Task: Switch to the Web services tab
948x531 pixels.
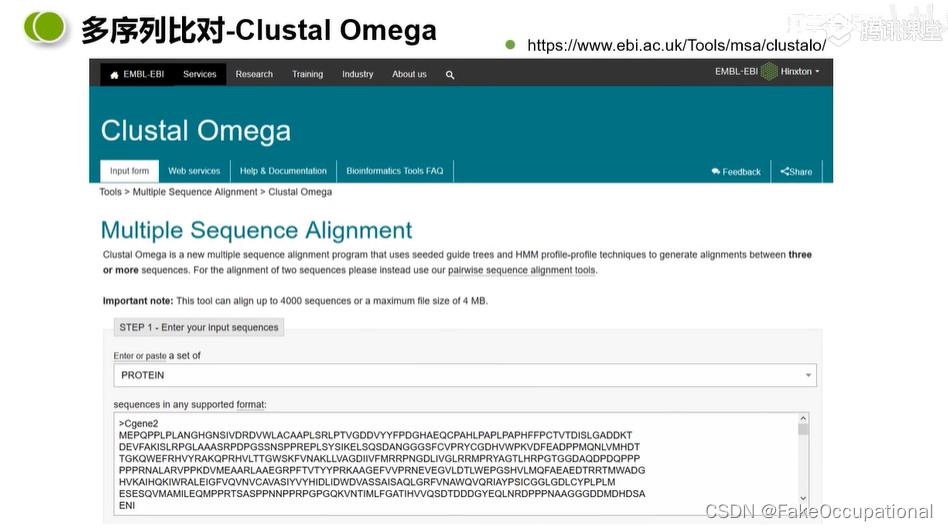Action: (x=194, y=171)
